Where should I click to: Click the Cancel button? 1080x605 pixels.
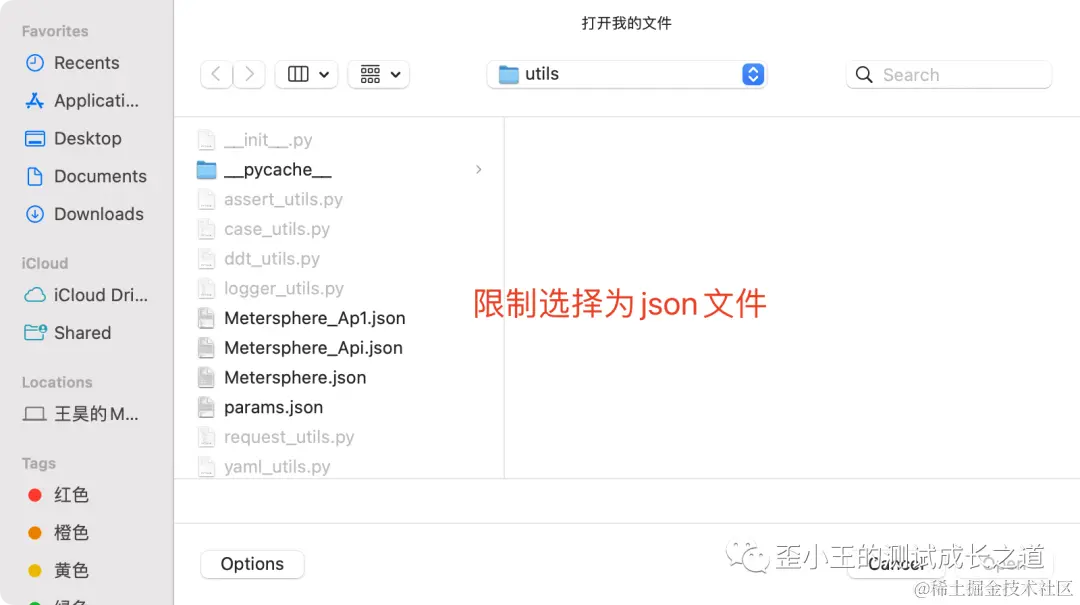tap(895, 564)
